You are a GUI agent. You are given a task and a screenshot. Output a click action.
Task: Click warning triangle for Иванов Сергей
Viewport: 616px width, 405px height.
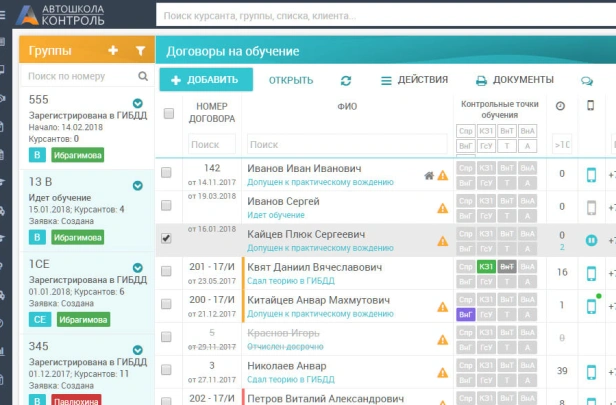click(x=442, y=208)
